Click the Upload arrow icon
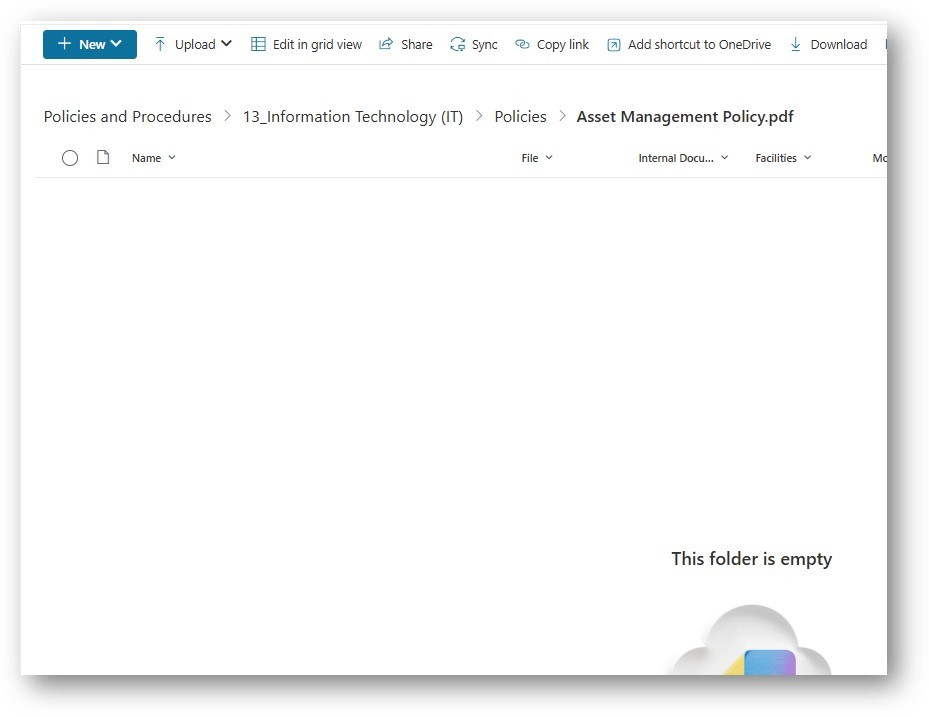929x717 pixels. pos(160,44)
